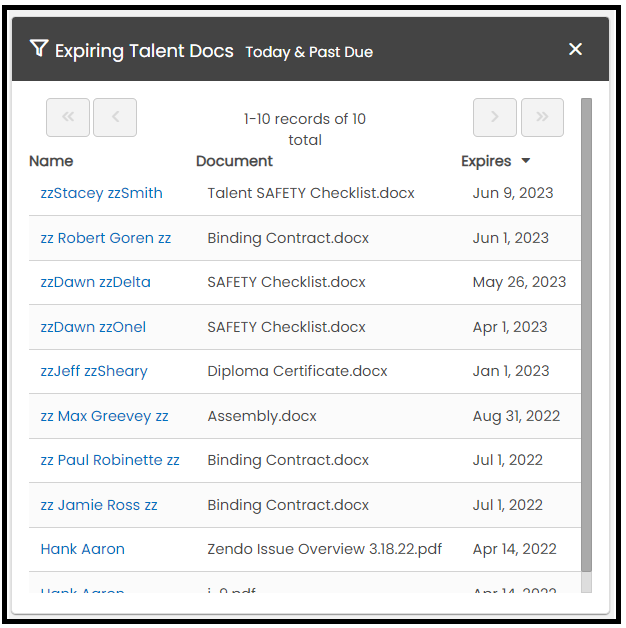Viewport: 626px width, 628px height.
Task: Select the zzDawn zzOnel name link
Action: (93, 327)
